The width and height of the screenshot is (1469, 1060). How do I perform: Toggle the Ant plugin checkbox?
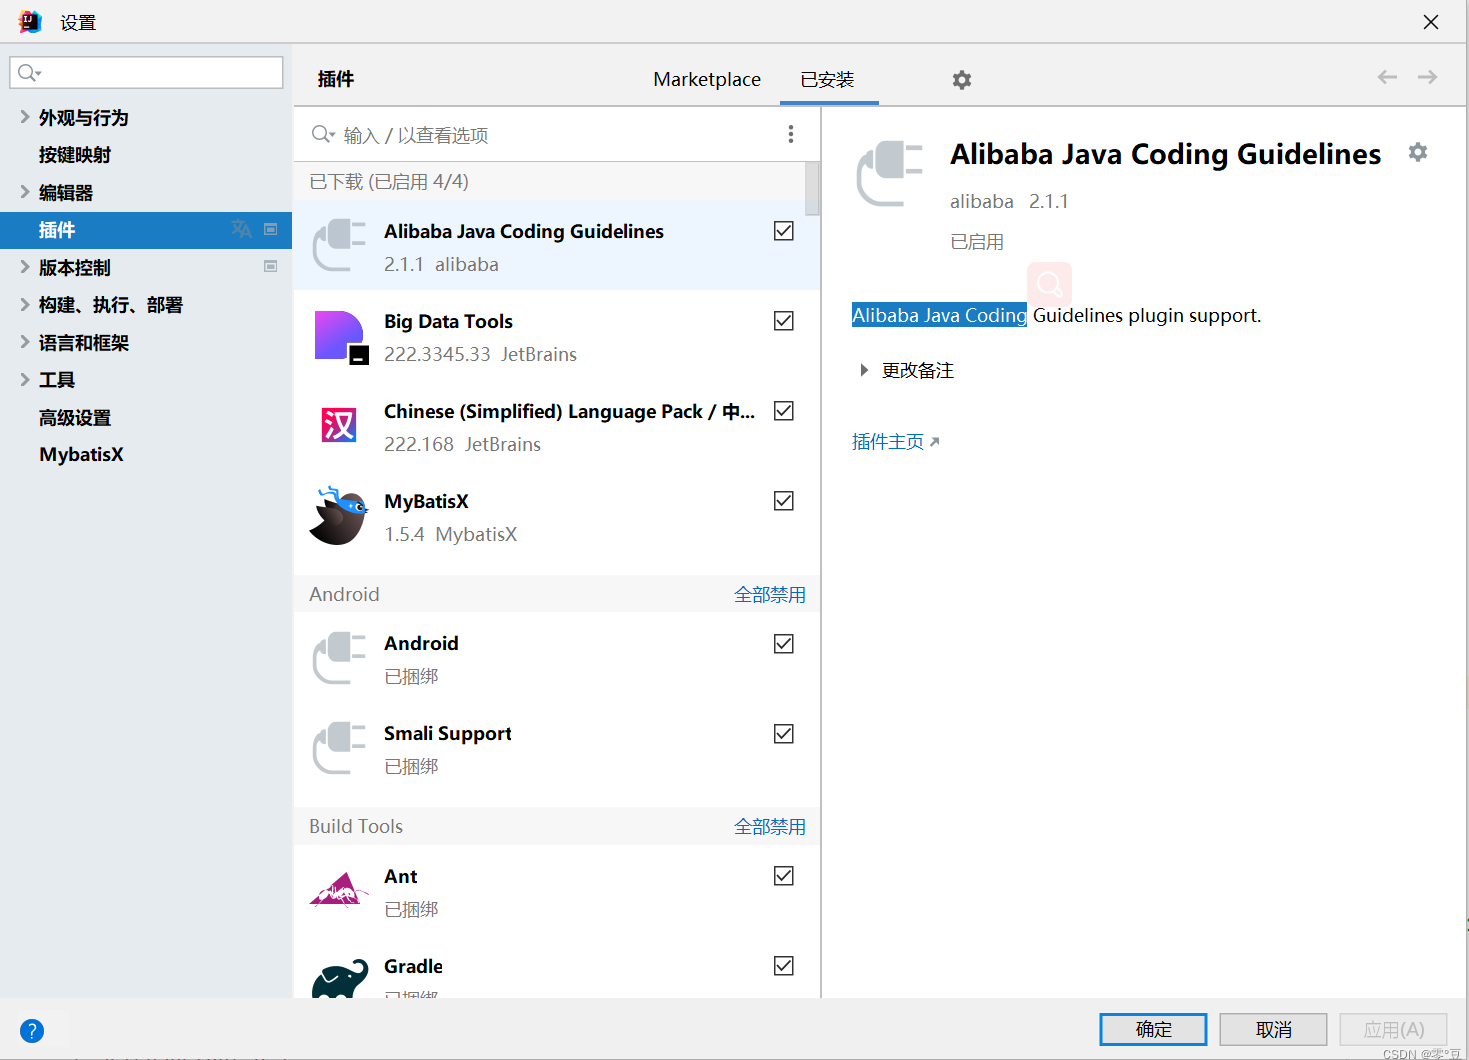coord(784,876)
